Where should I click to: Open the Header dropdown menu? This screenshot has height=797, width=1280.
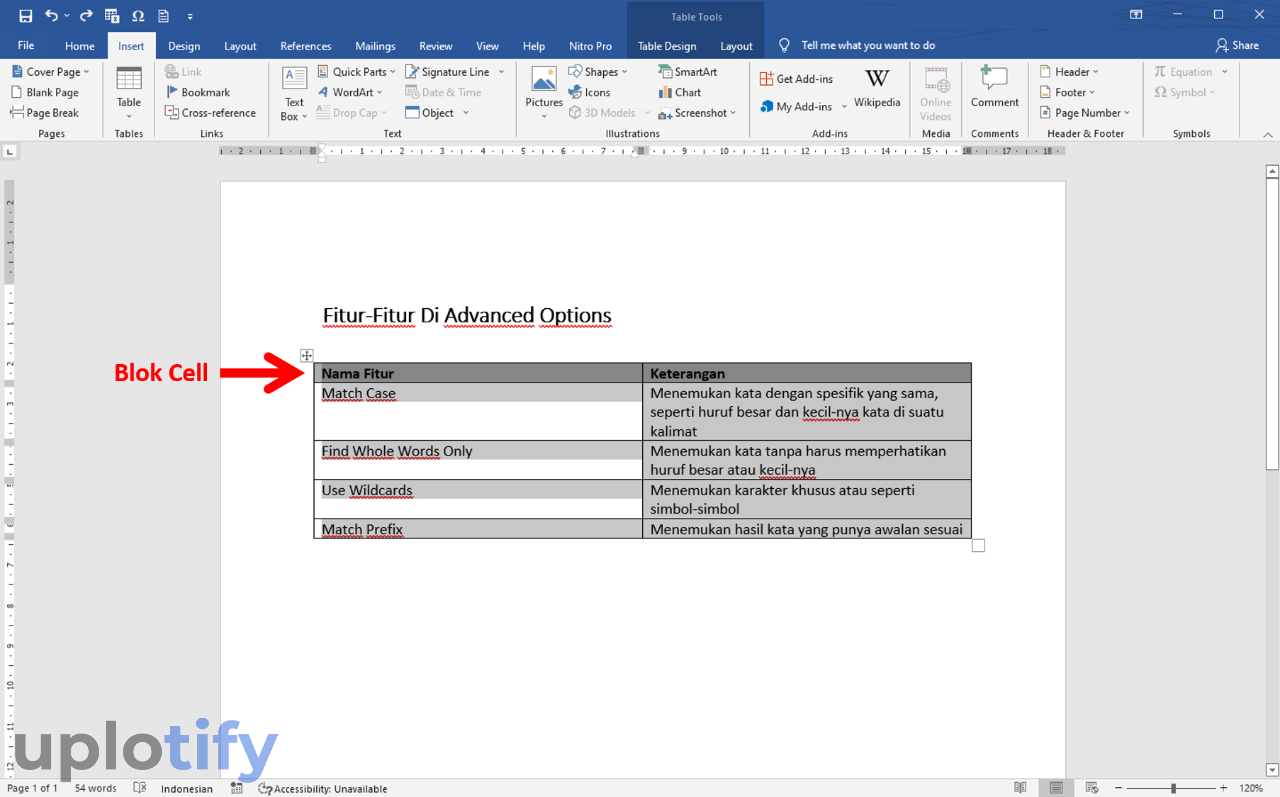[1069, 72]
